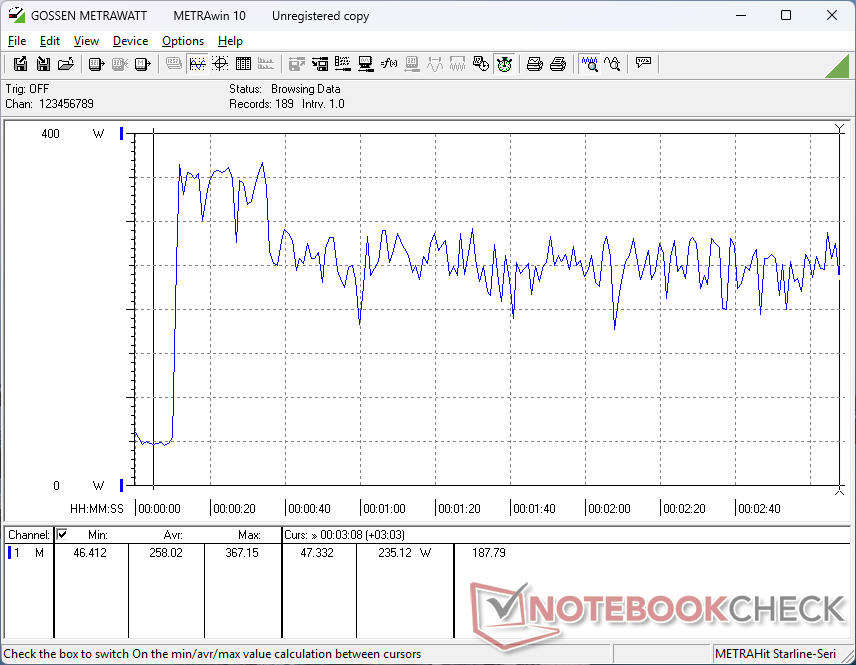856x665 pixels.
Task: Open the Help menu
Action: pos(230,41)
